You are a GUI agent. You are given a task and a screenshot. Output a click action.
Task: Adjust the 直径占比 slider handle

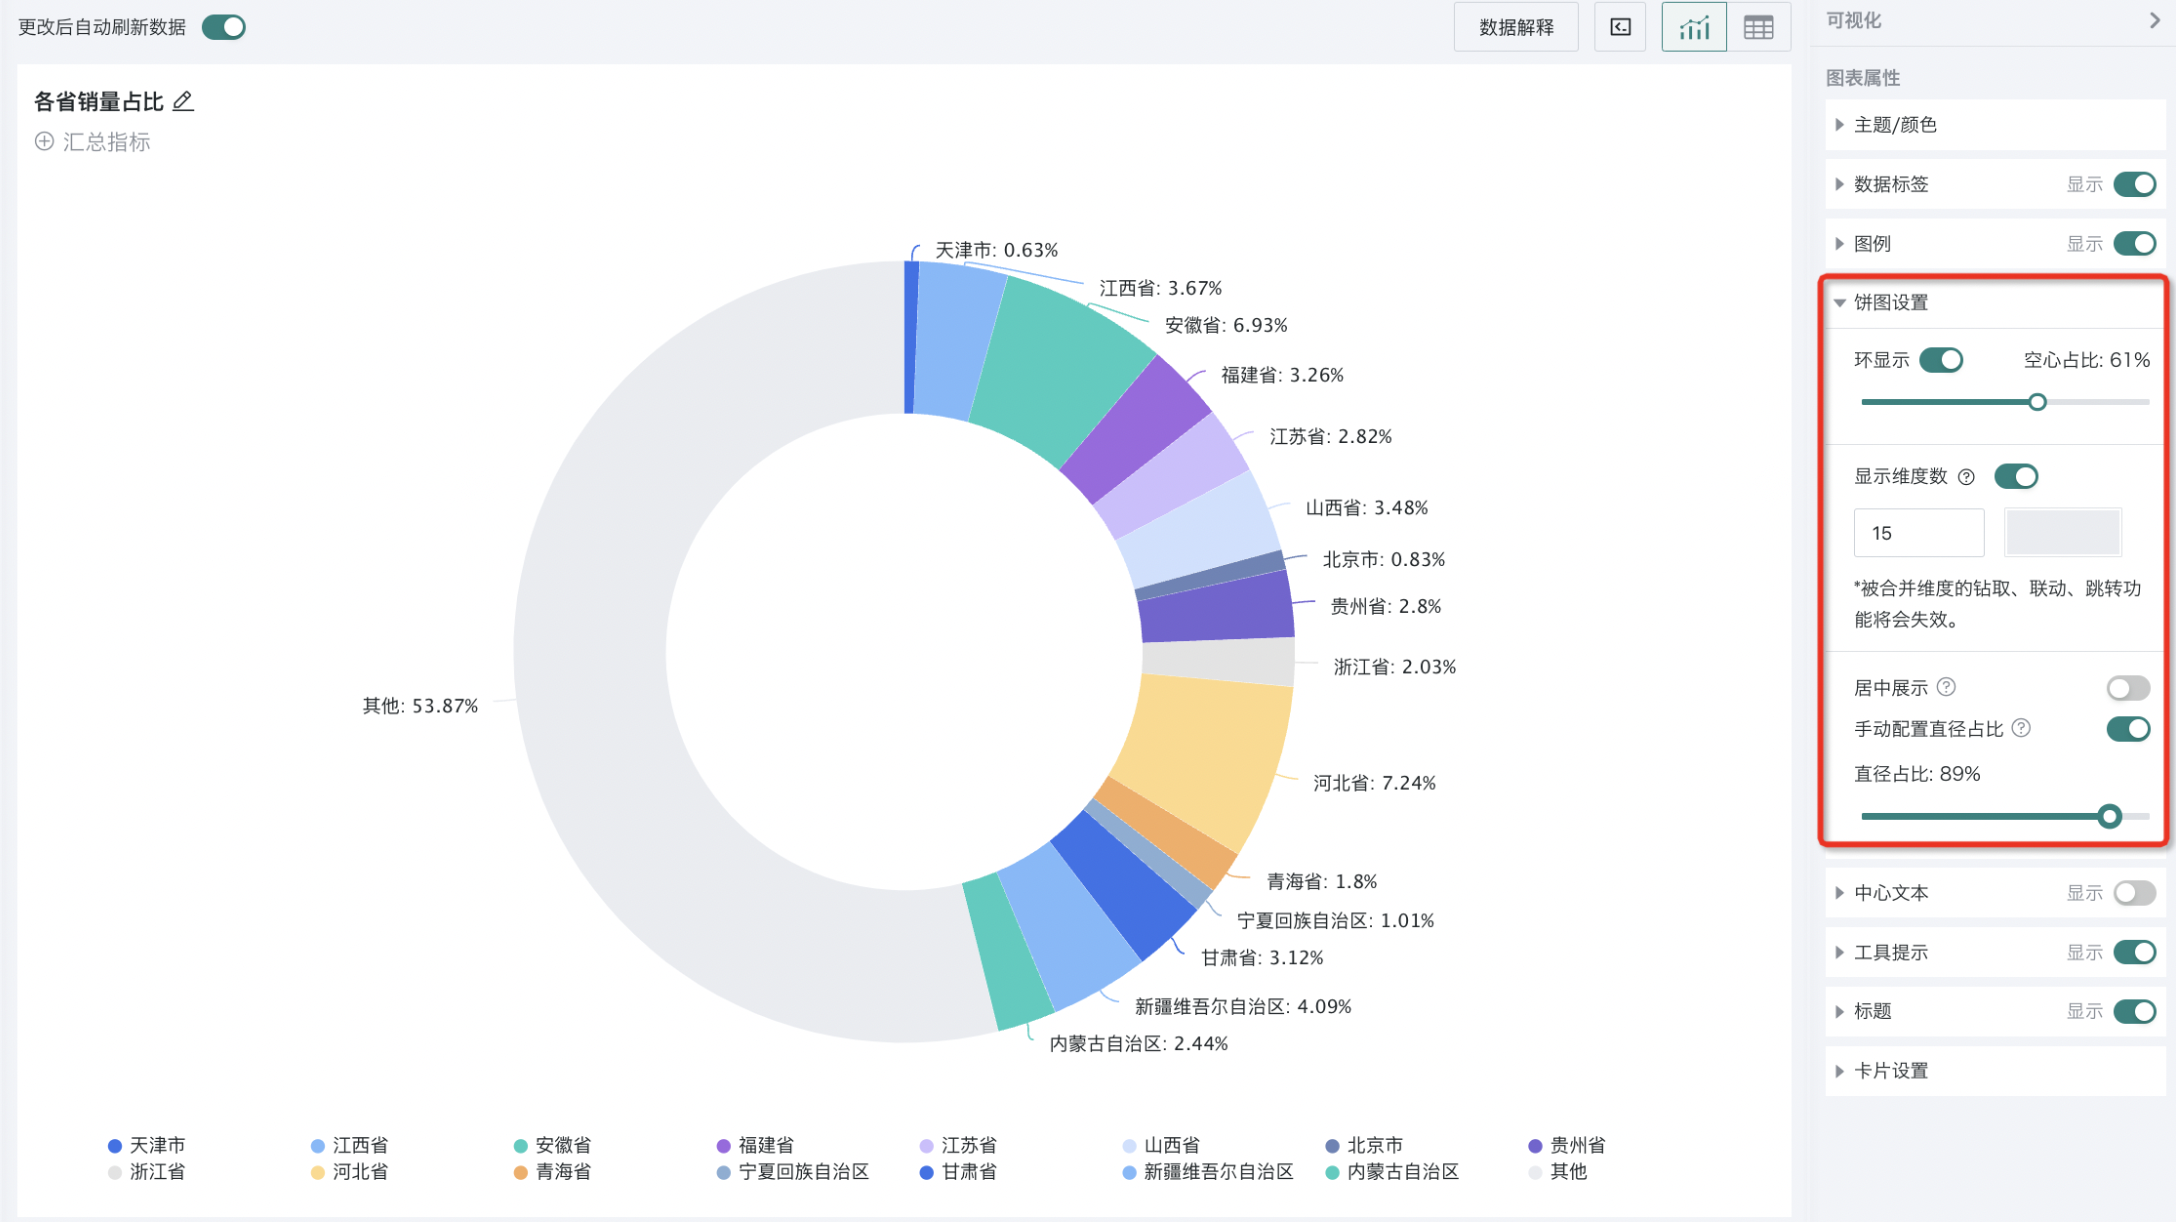tap(2109, 816)
